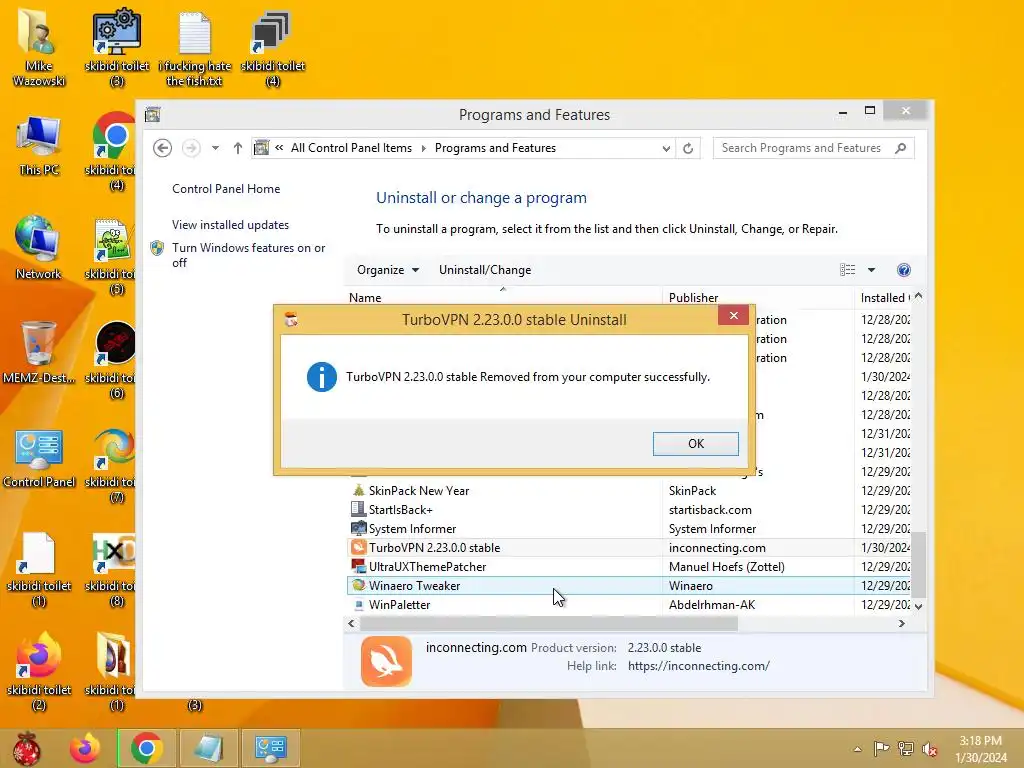Click muted volume tray icon
The image size is (1024, 768).
(930, 748)
